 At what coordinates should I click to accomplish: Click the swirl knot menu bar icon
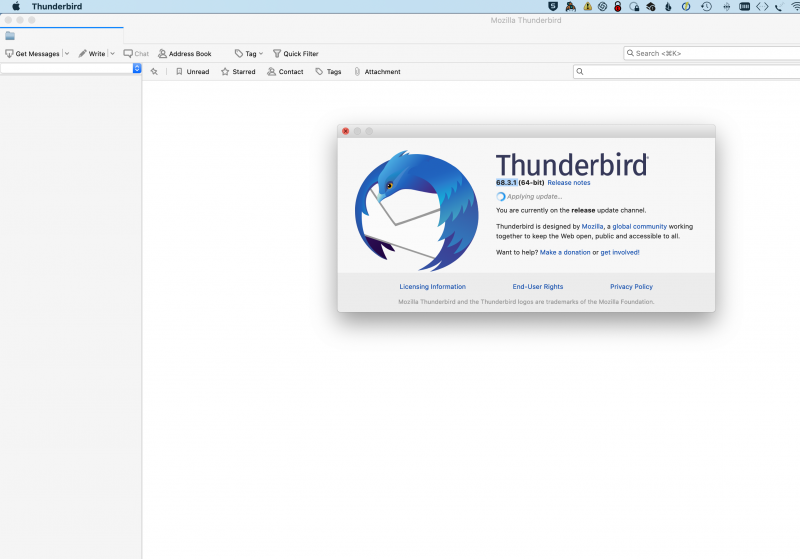602,7
